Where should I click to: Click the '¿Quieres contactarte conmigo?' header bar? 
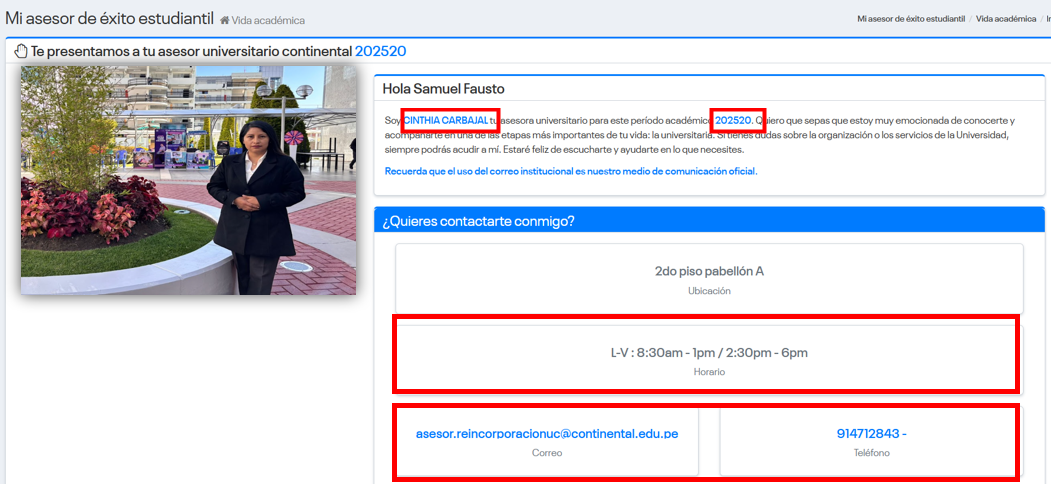tap(709, 221)
